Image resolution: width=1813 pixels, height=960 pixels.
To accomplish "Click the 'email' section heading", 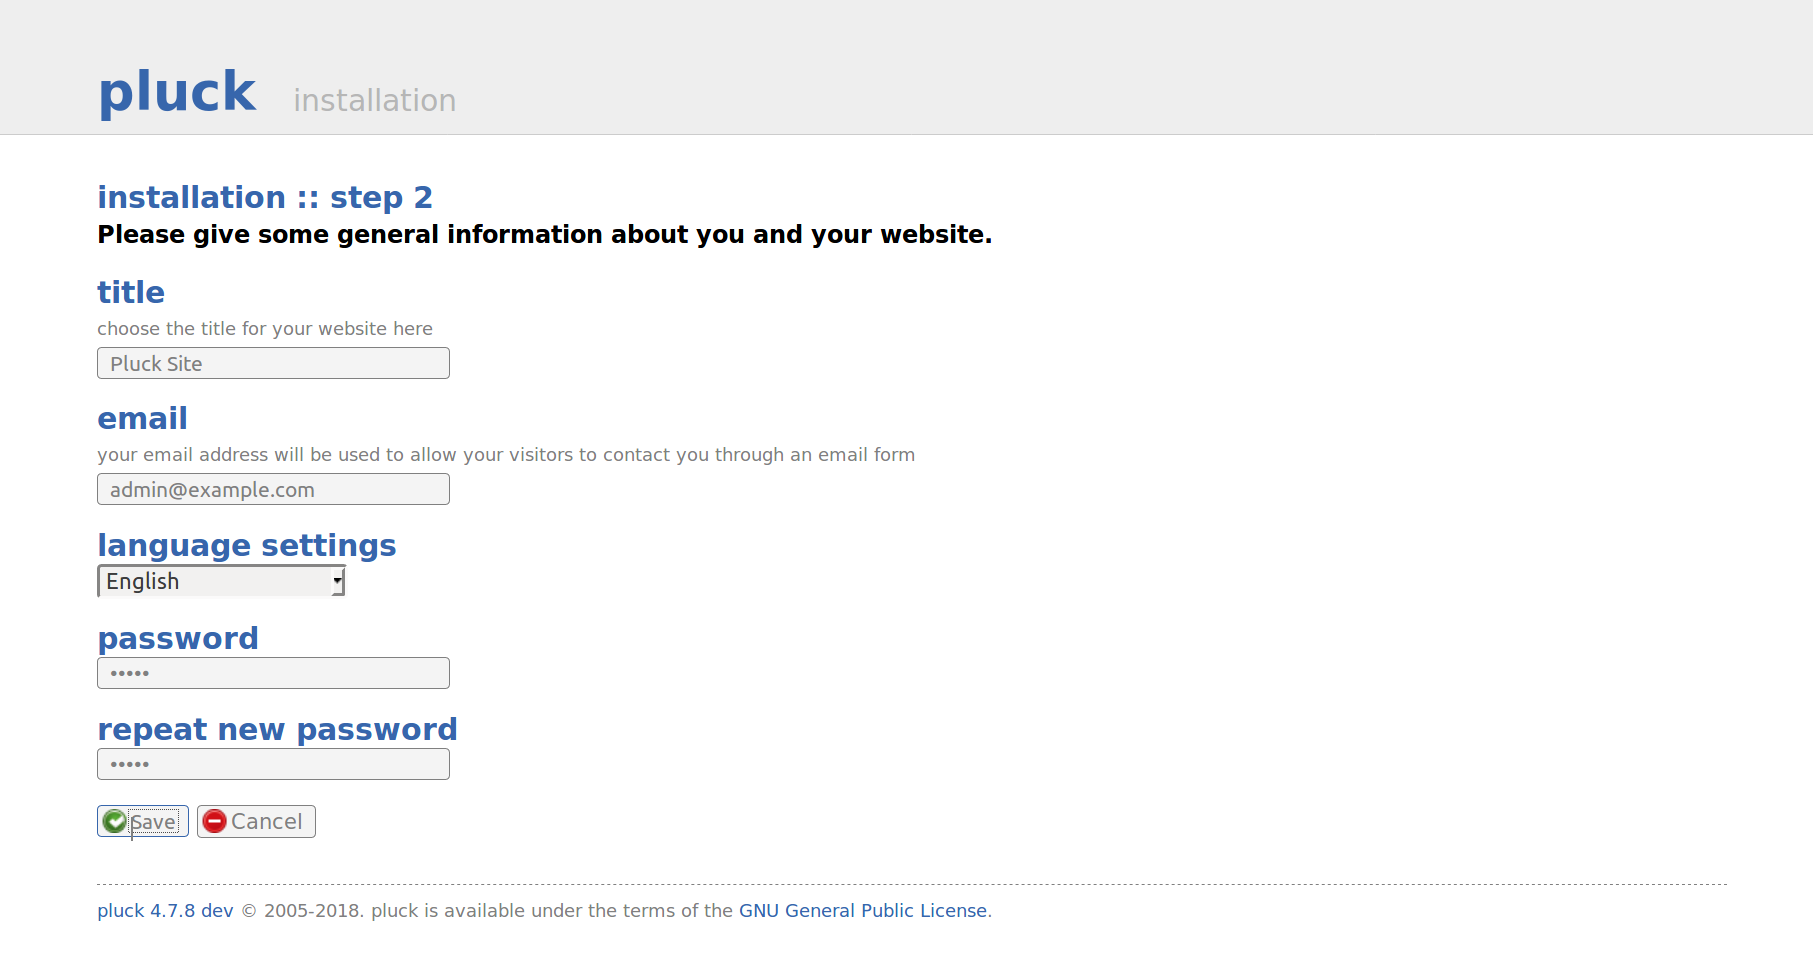I will click(x=142, y=418).
